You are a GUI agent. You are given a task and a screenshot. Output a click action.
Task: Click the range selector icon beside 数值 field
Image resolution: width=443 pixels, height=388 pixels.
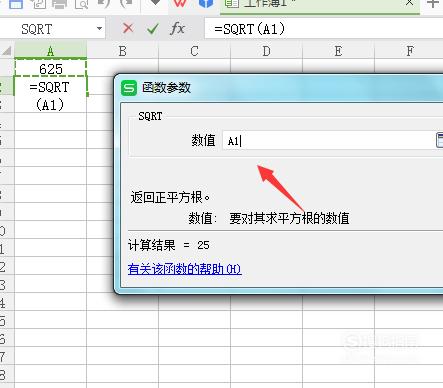pos(439,140)
